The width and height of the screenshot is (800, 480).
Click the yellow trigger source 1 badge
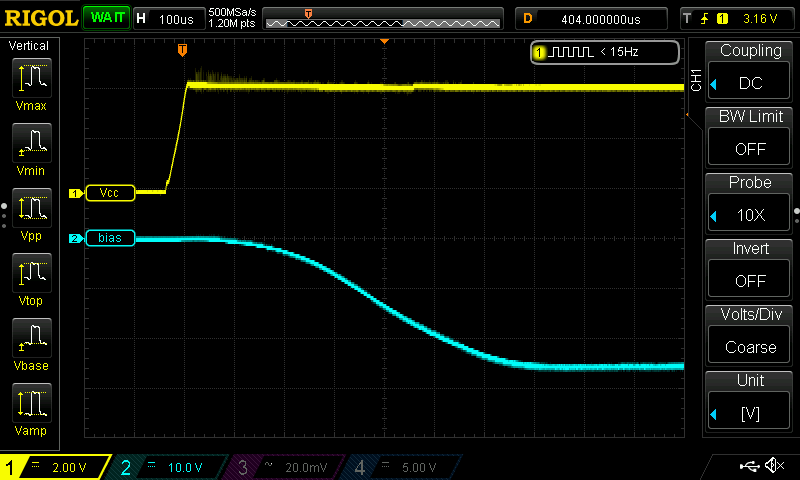[x=722, y=19]
